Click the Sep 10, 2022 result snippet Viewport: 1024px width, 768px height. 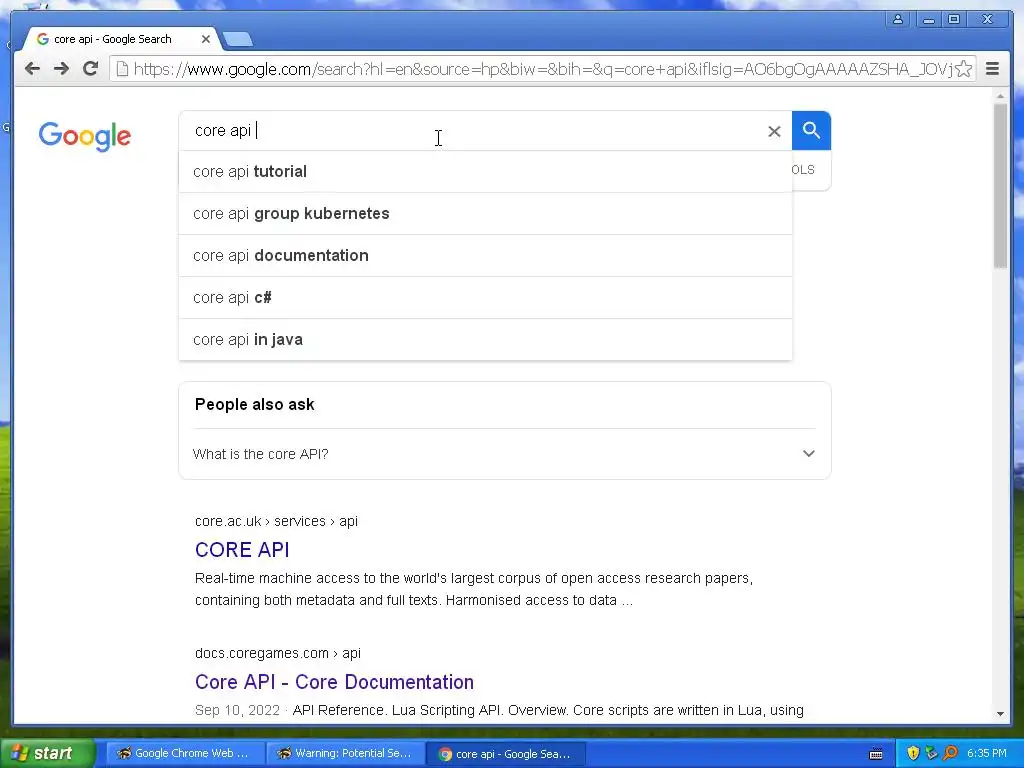pyautogui.click(x=499, y=711)
